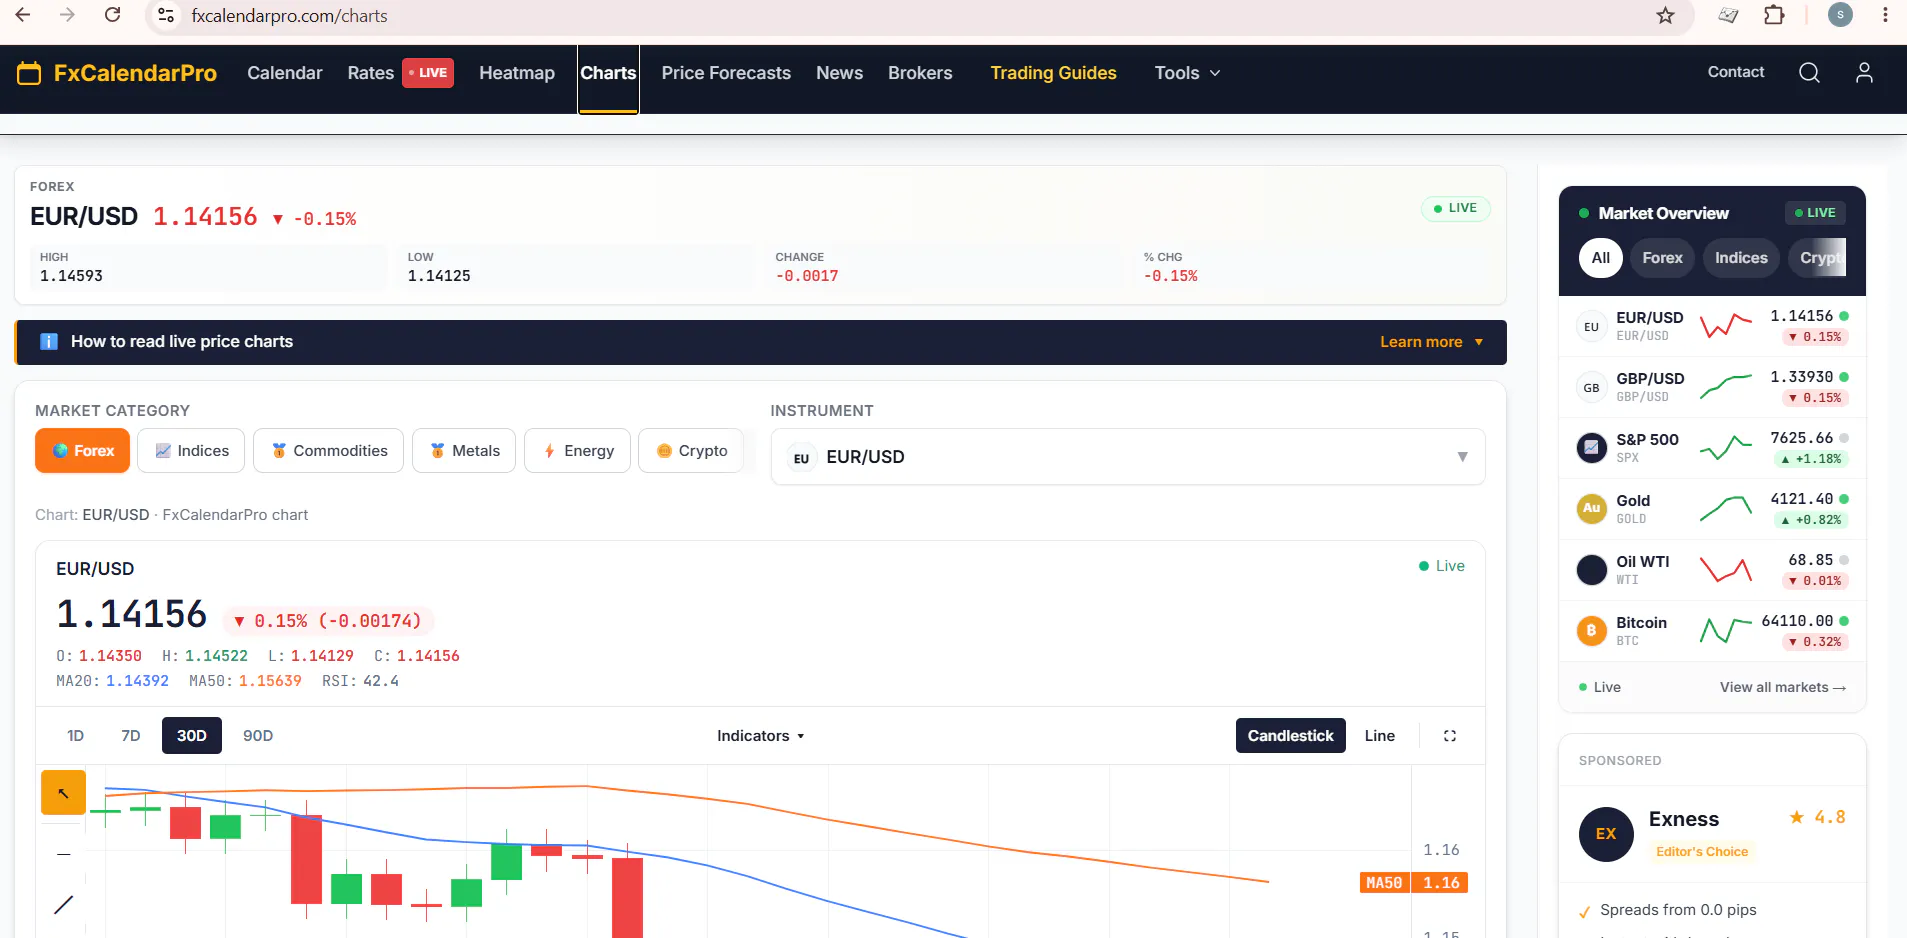Screen dimensions: 1907x938
Task: Click the Editor's Choice badge
Action: point(1701,852)
